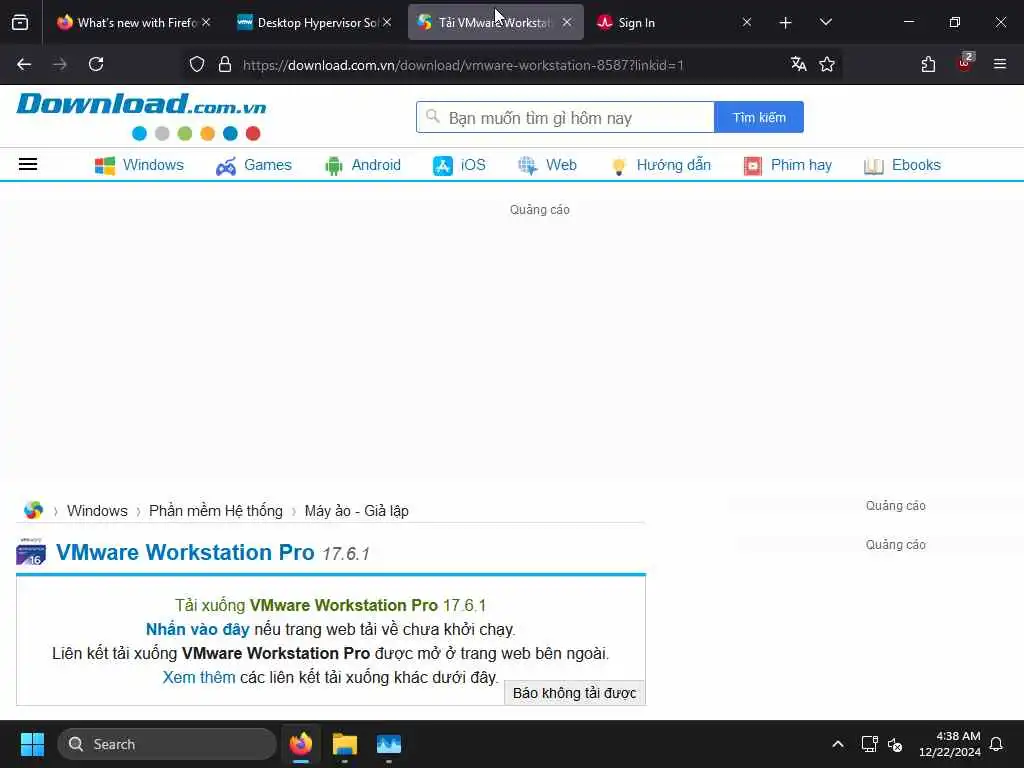The height and width of the screenshot is (768, 1024).
Task: Click Nhấn vào đây download link
Action: click(x=197, y=630)
